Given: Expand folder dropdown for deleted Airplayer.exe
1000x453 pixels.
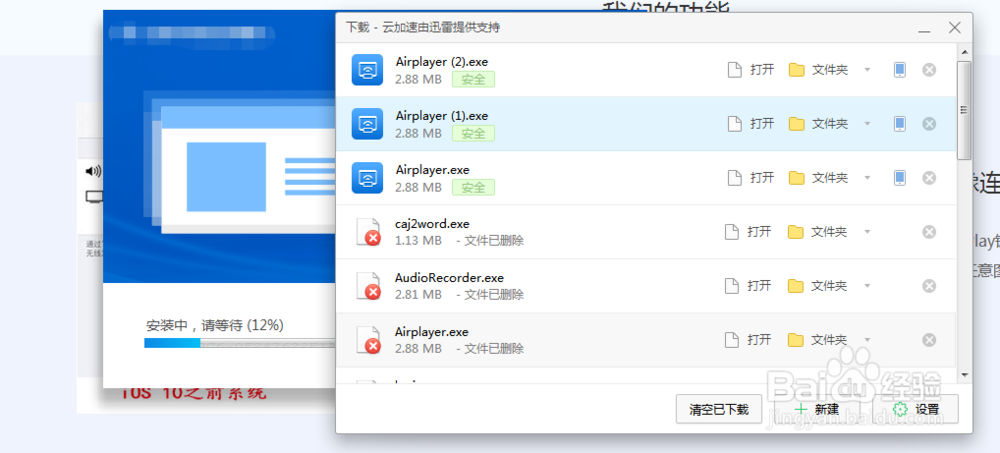Looking at the screenshot, I should 867,340.
